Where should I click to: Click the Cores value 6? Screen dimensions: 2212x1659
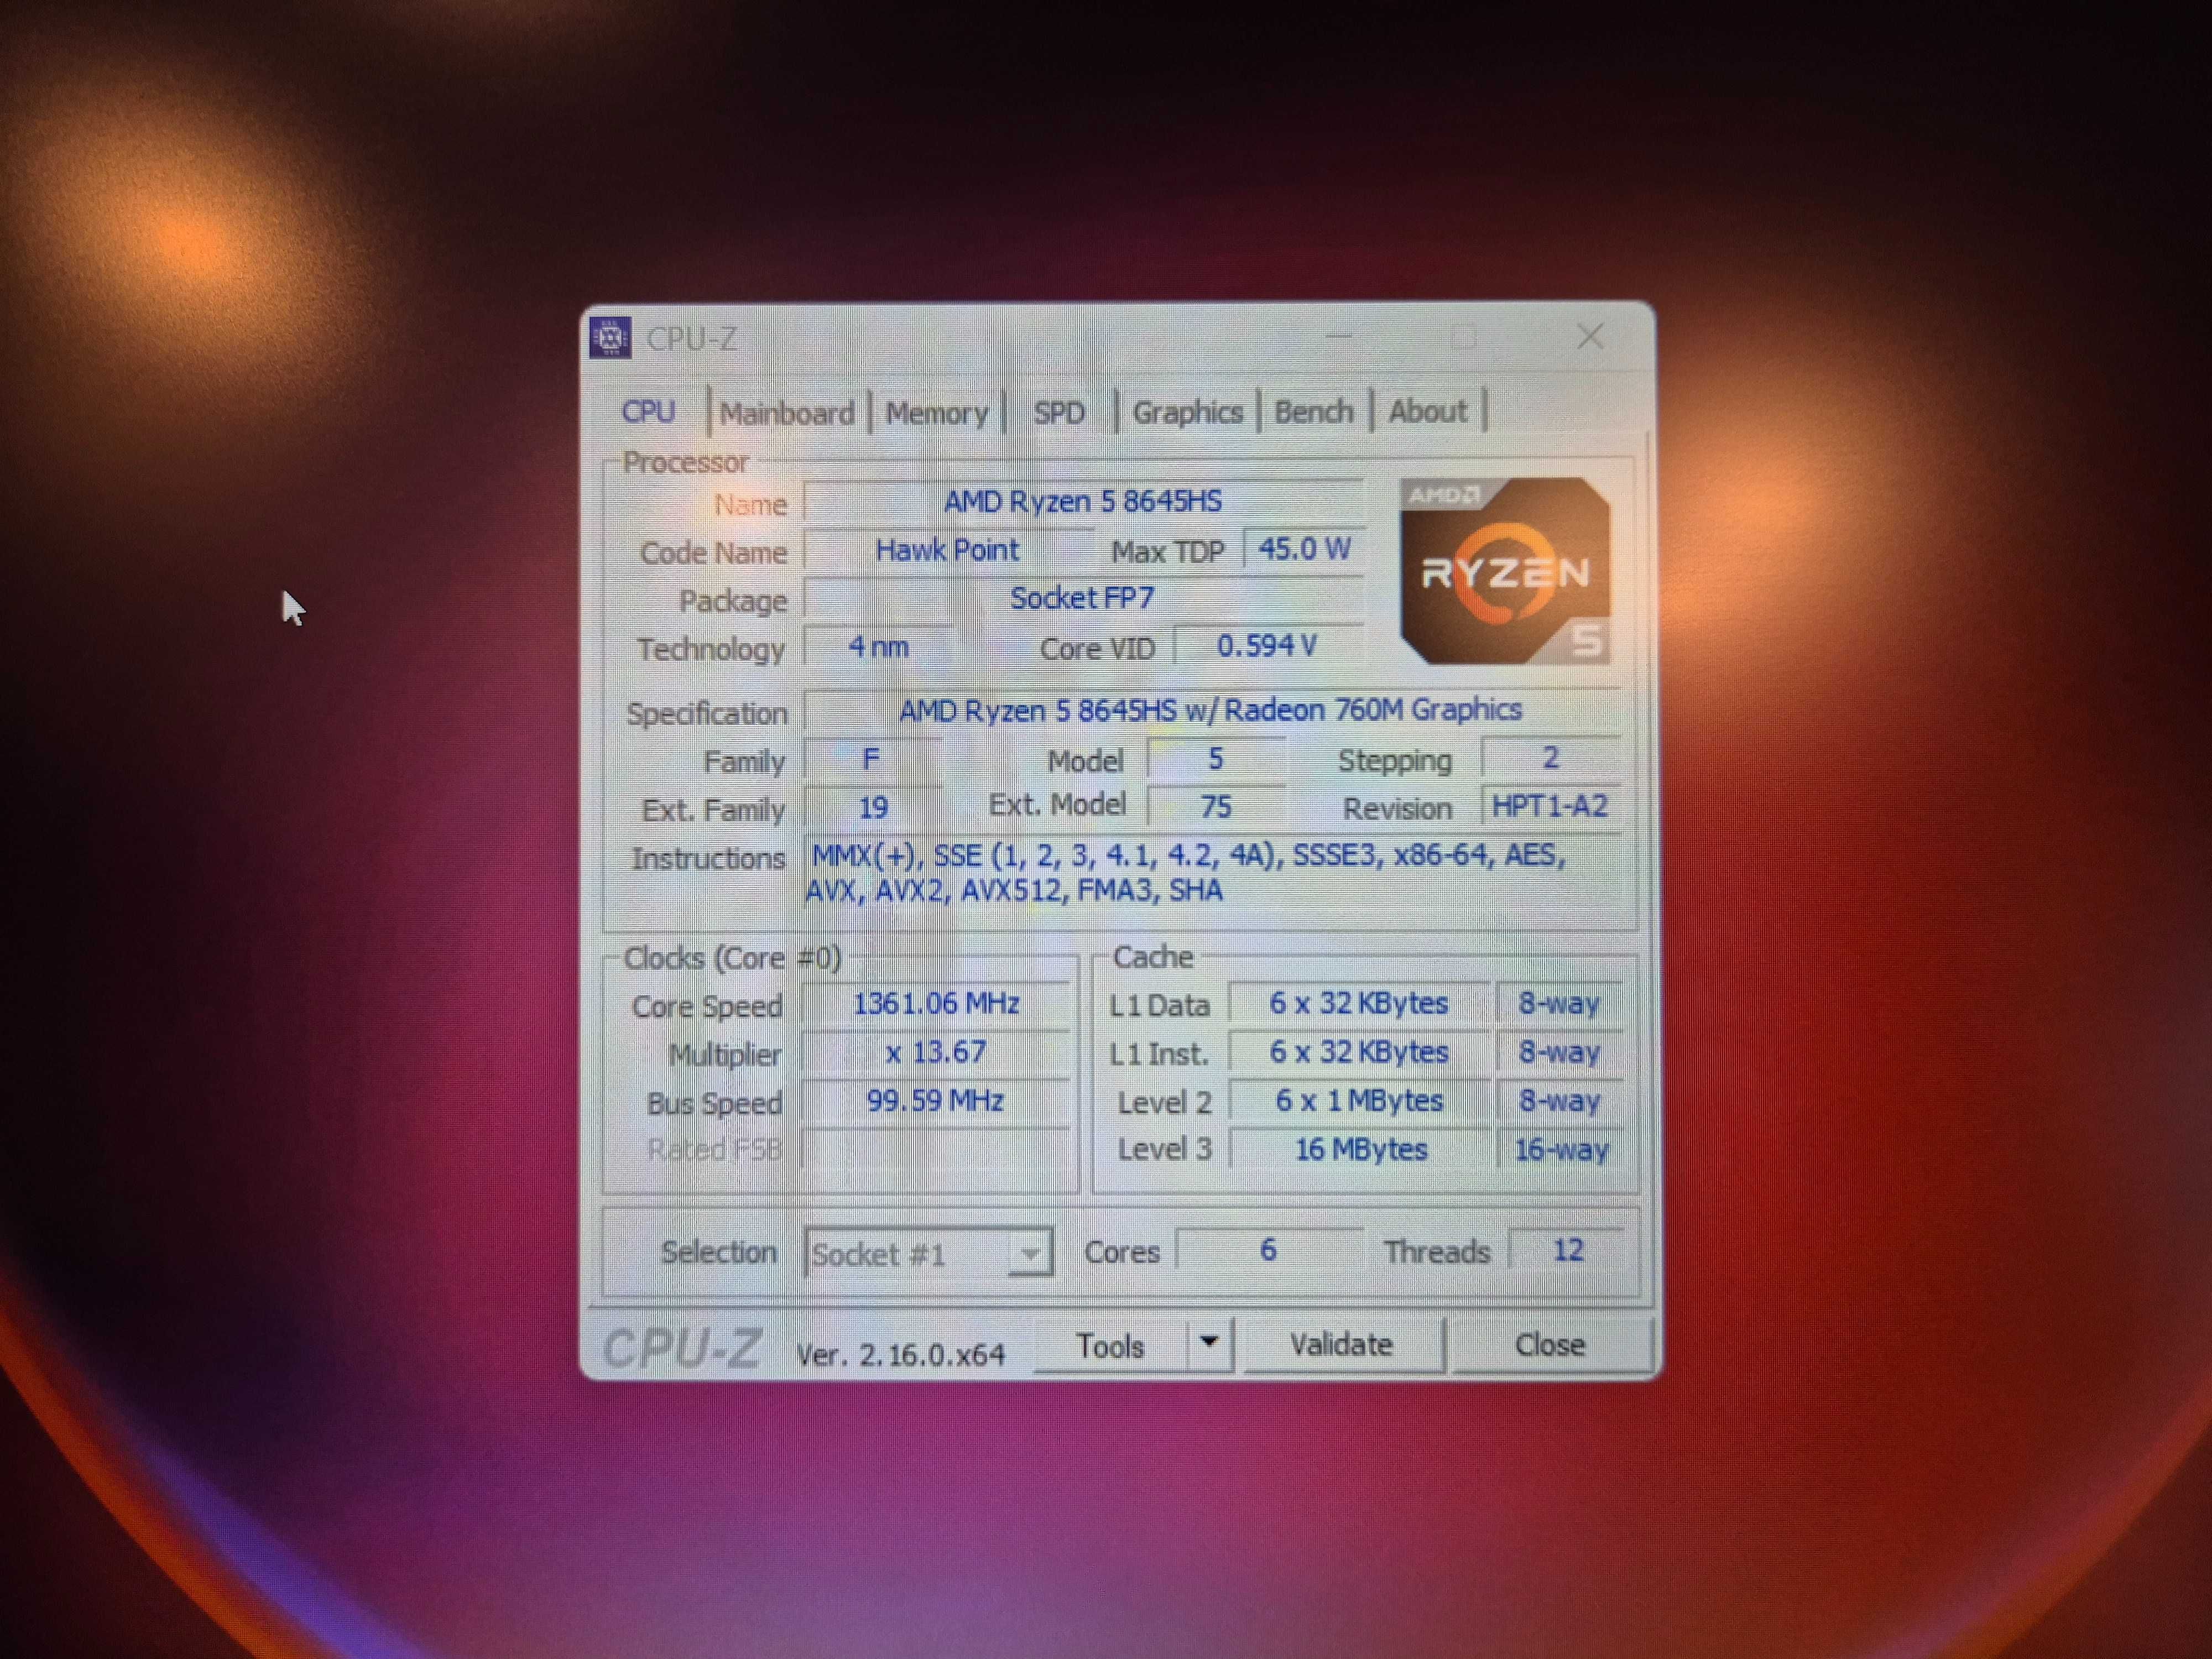[x=1268, y=1250]
